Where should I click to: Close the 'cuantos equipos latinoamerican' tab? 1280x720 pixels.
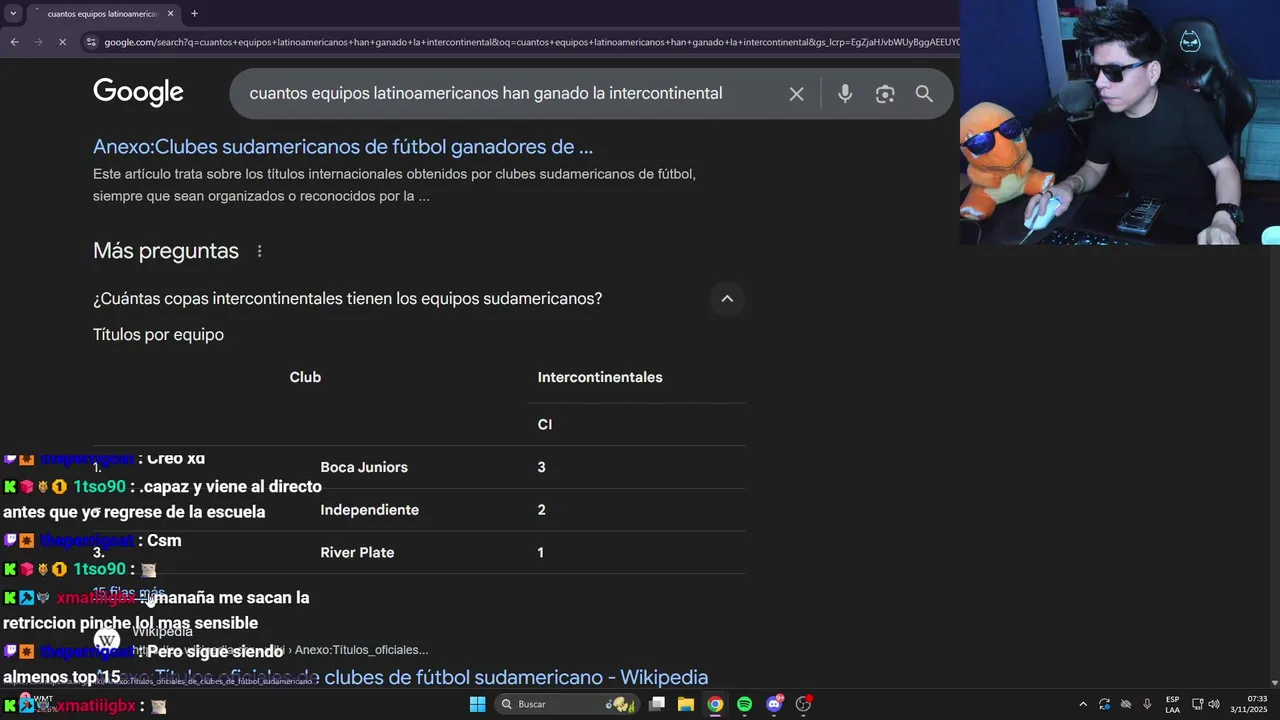pos(171,14)
